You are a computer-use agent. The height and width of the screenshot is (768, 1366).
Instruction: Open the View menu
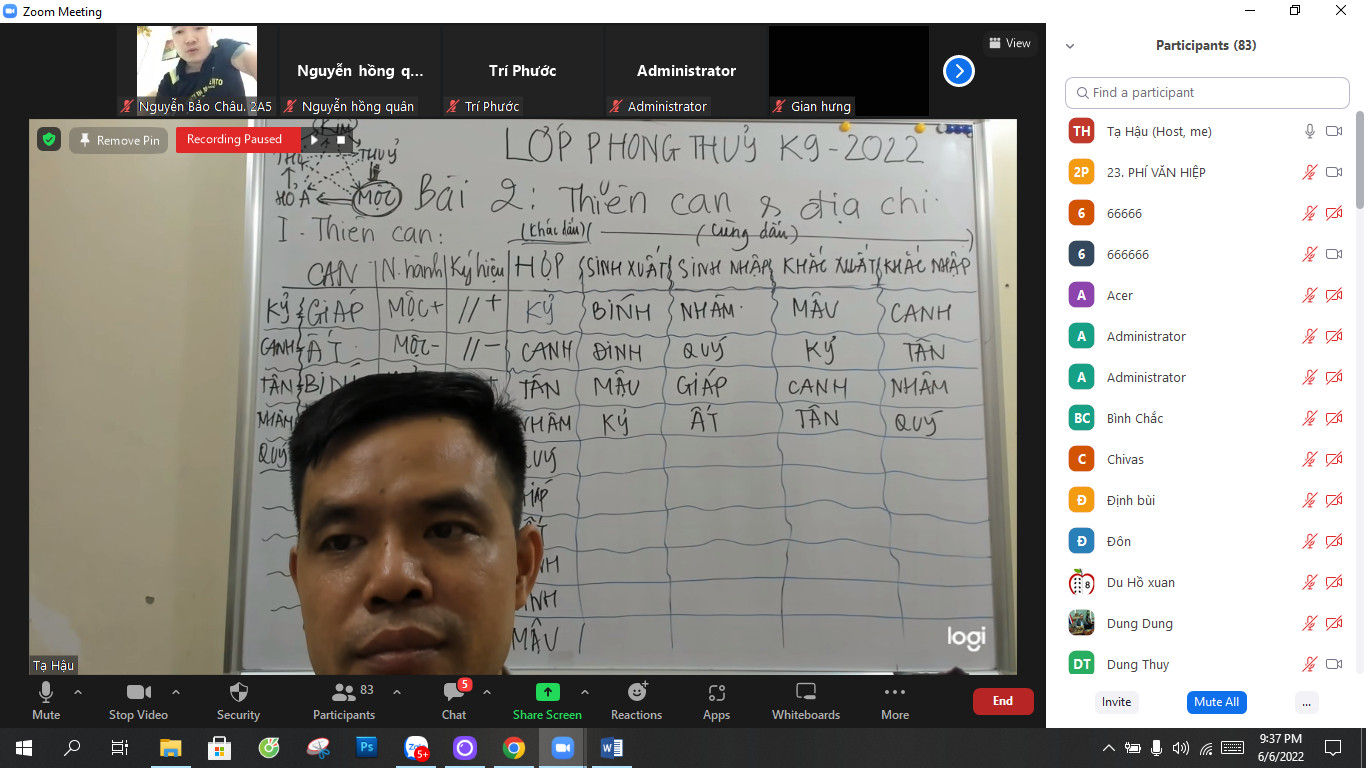[x=1009, y=43]
